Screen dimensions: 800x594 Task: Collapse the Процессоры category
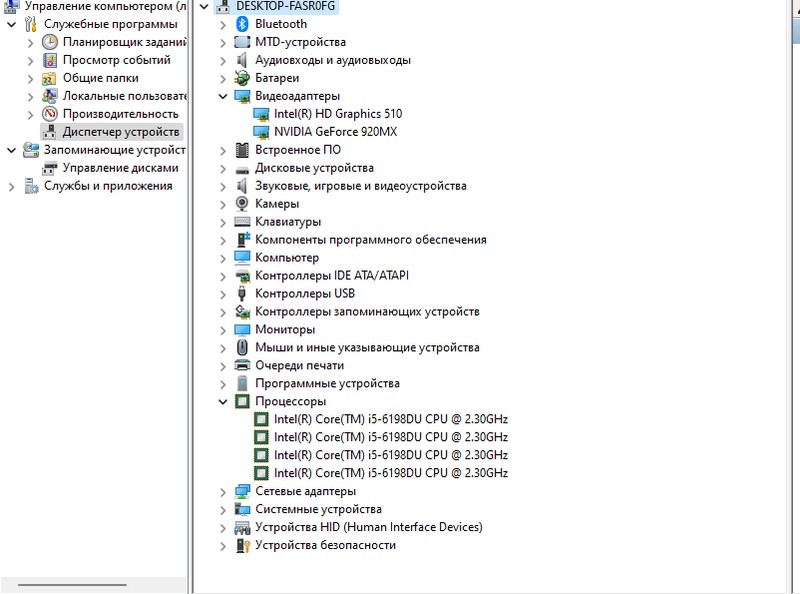coord(223,402)
